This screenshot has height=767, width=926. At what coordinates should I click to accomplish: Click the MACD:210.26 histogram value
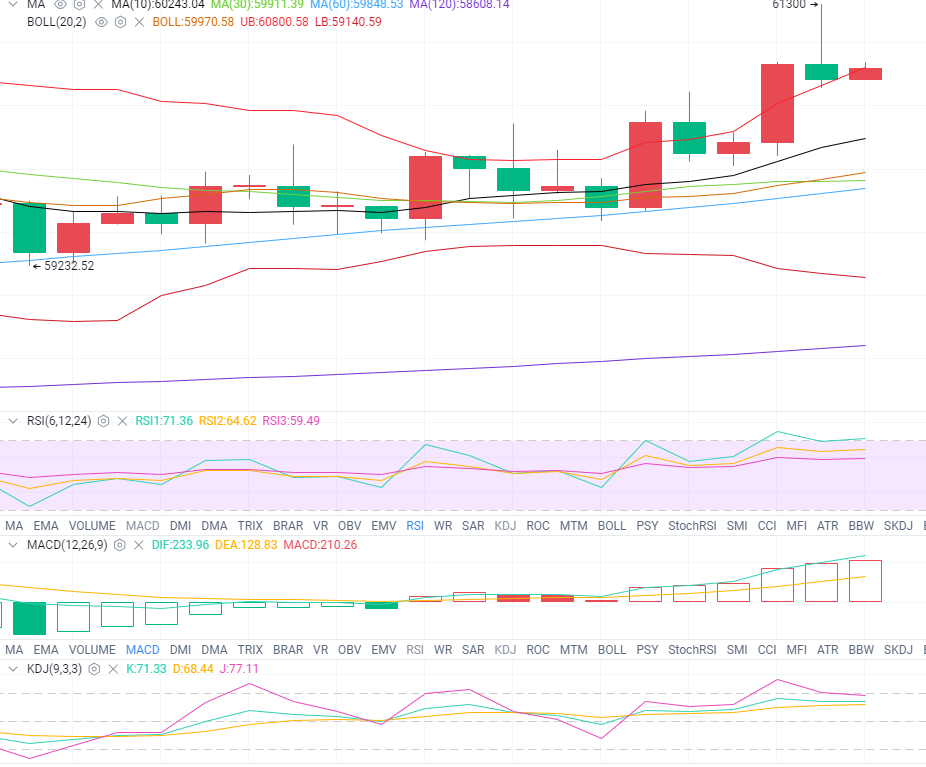point(320,545)
